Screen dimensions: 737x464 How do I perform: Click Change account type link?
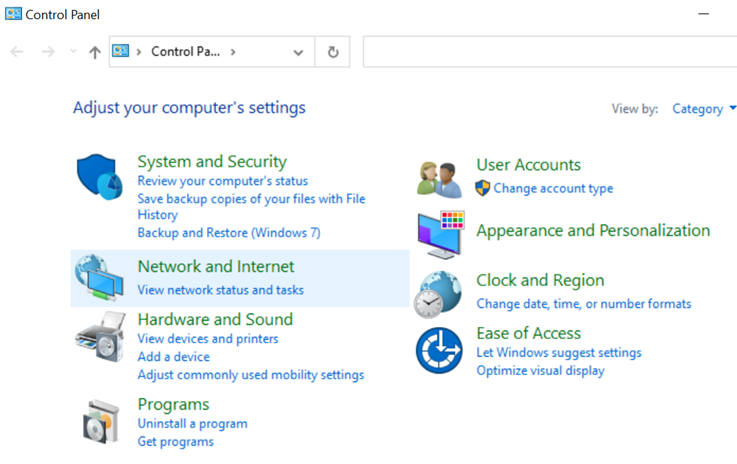553,188
